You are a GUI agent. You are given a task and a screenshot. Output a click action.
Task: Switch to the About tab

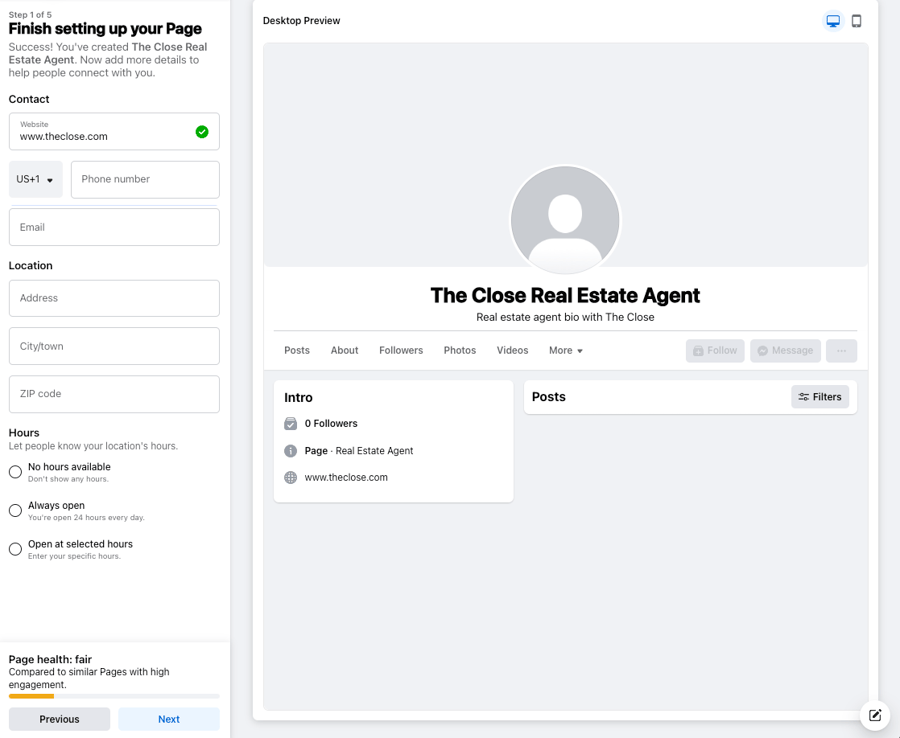tap(344, 350)
